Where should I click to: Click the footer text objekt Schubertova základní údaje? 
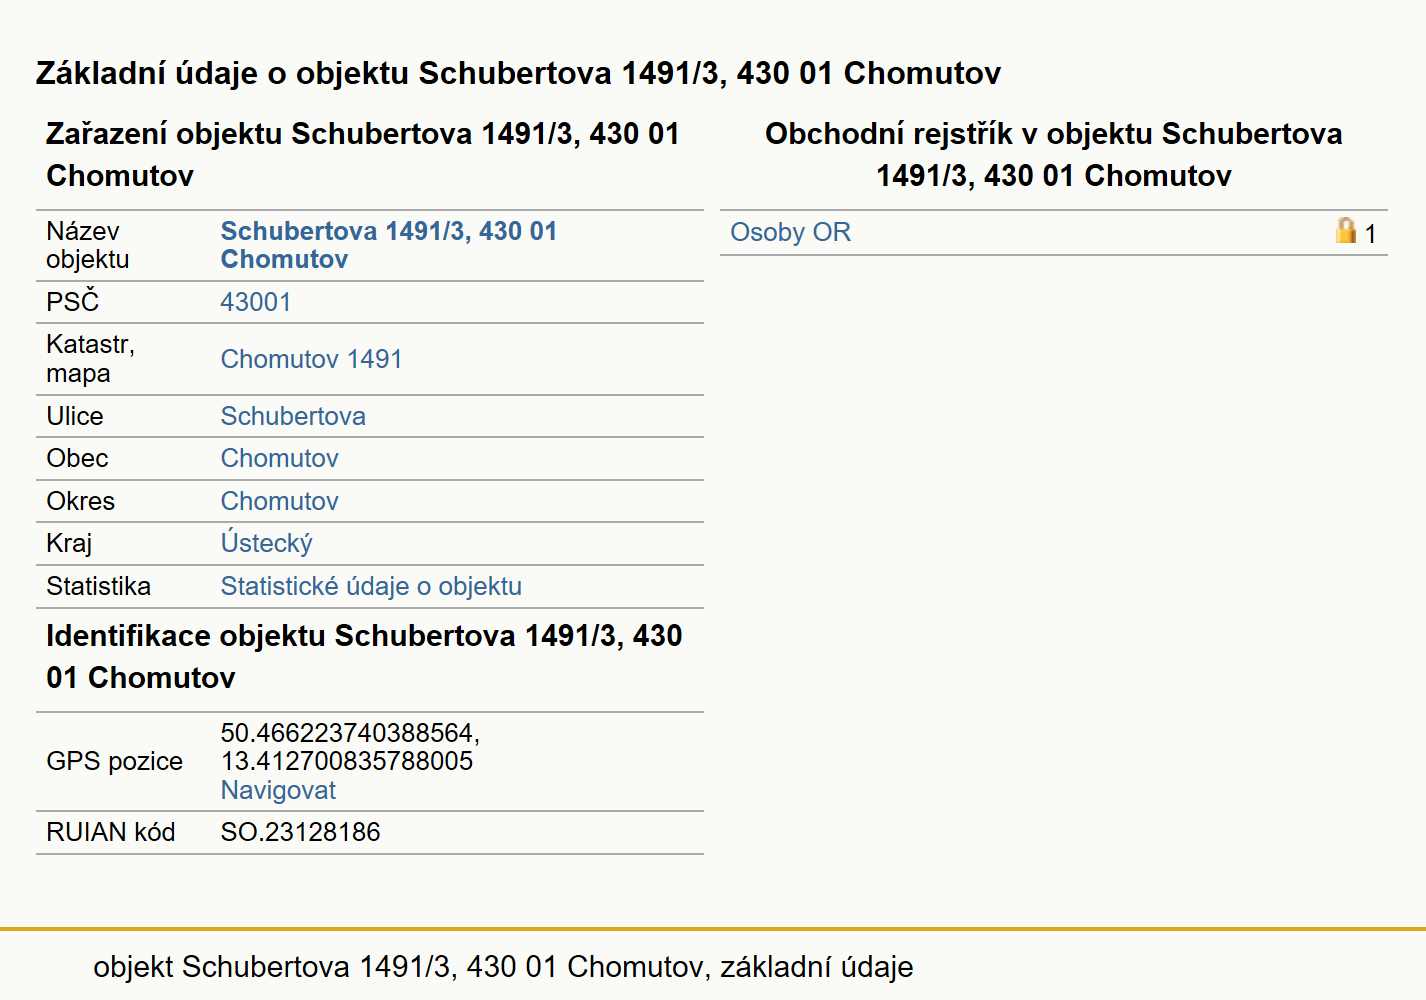pos(503,967)
